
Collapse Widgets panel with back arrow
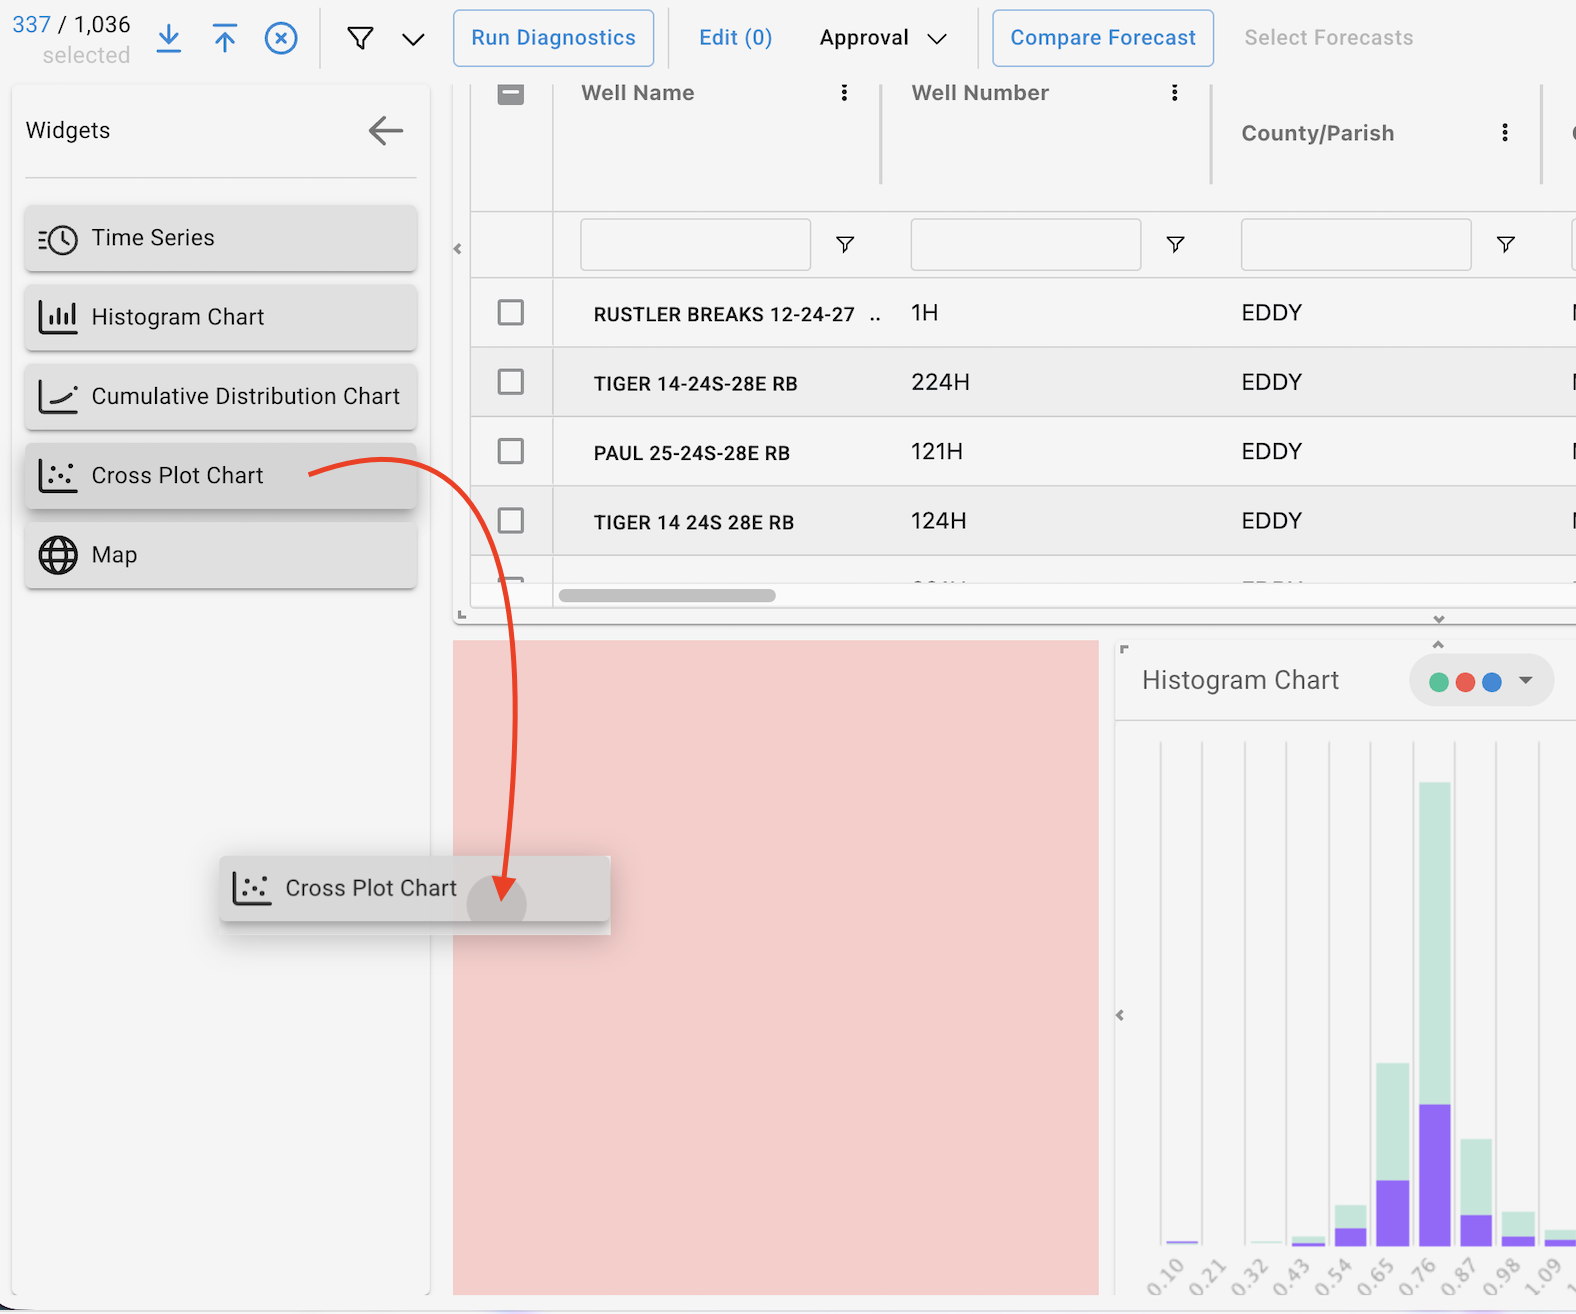click(x=385, y=130)
